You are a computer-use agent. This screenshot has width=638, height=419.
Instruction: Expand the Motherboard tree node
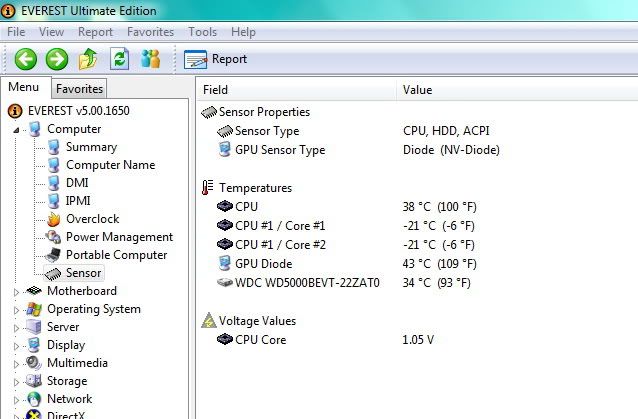pyautogui.click(x=16, y=292)
